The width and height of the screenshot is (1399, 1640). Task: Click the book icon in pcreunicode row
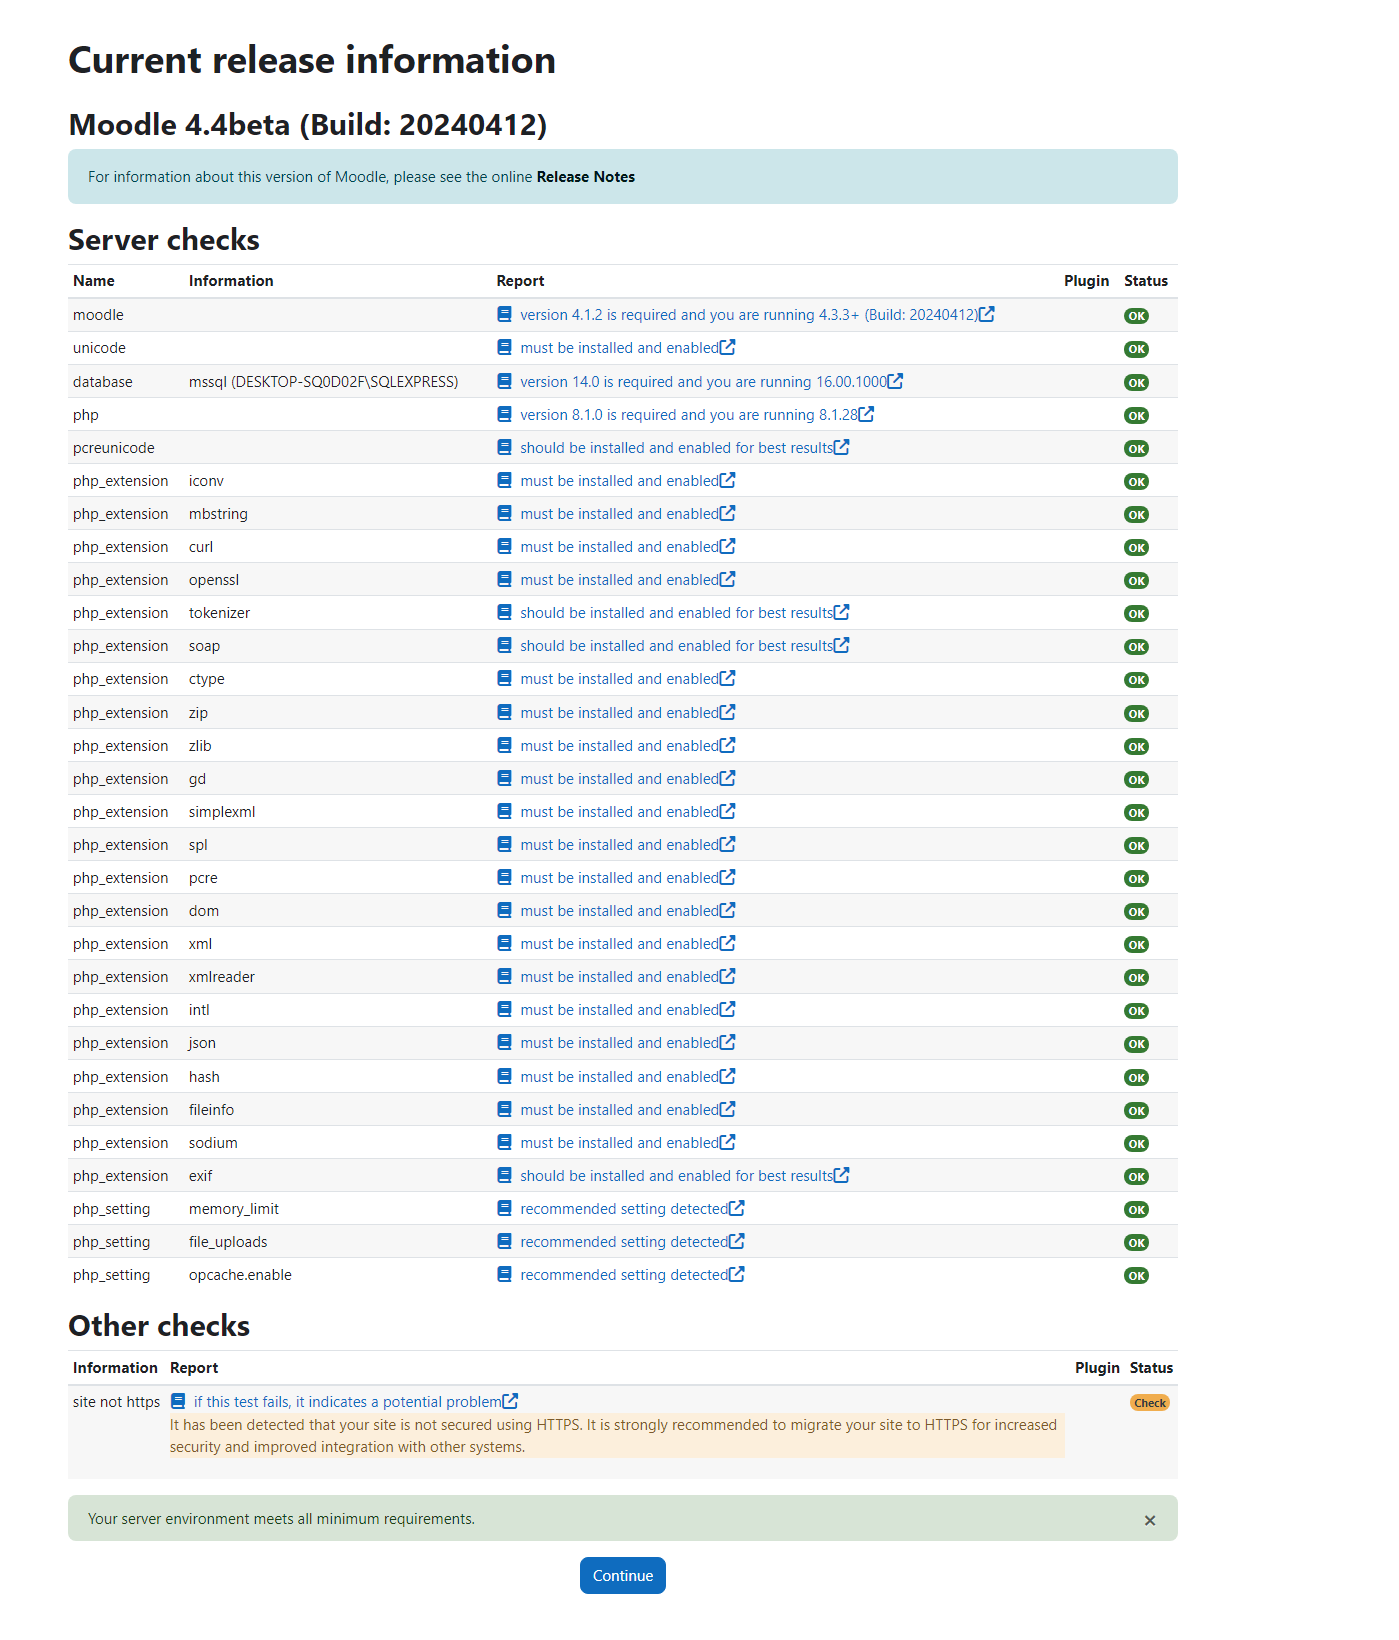[505, 448]
